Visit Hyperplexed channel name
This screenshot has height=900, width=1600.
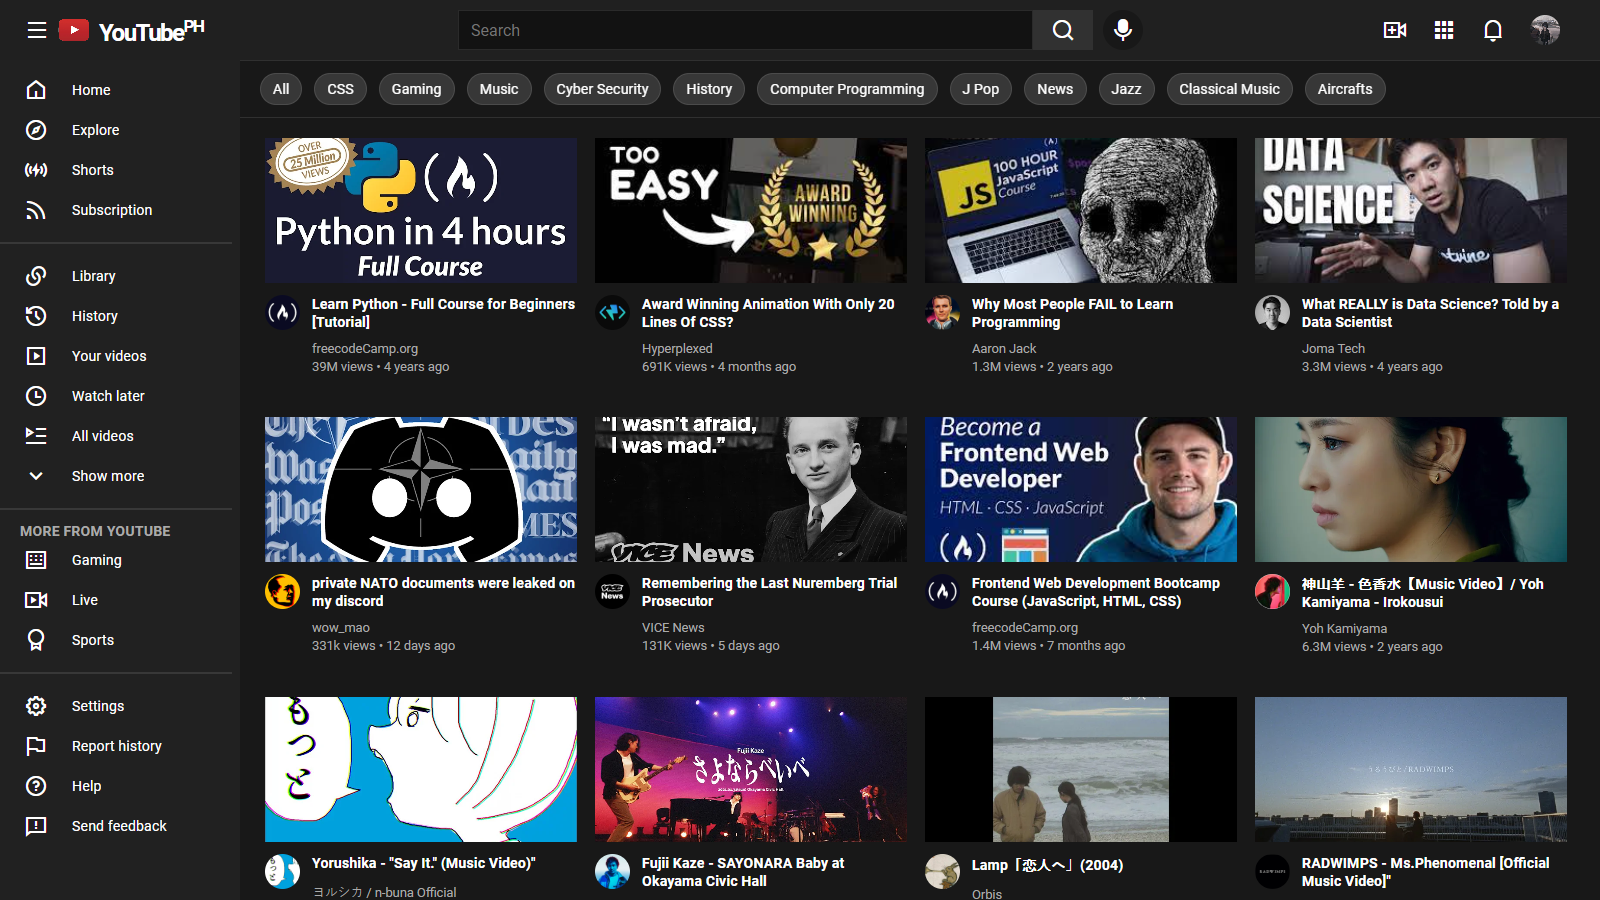click(x=677, y=349)
